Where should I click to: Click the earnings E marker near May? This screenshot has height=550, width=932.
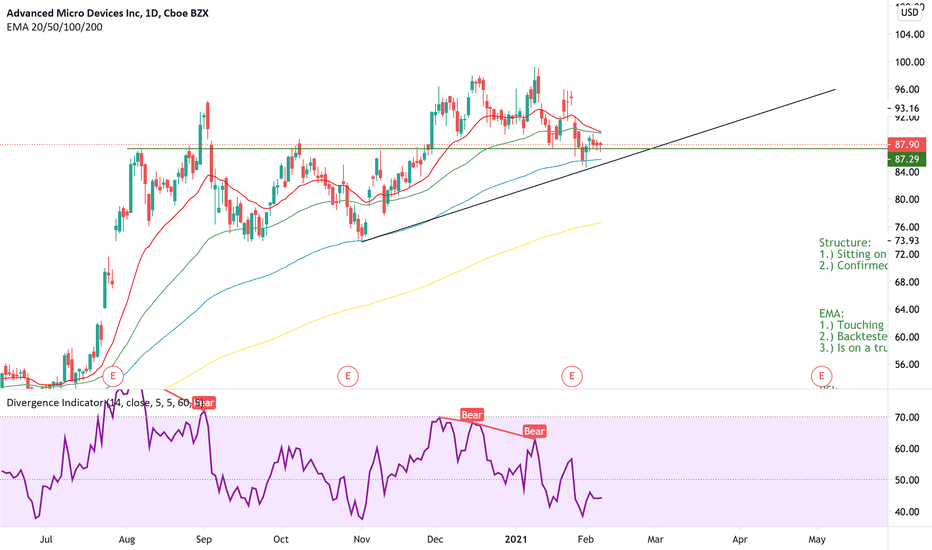coord(821,376)
